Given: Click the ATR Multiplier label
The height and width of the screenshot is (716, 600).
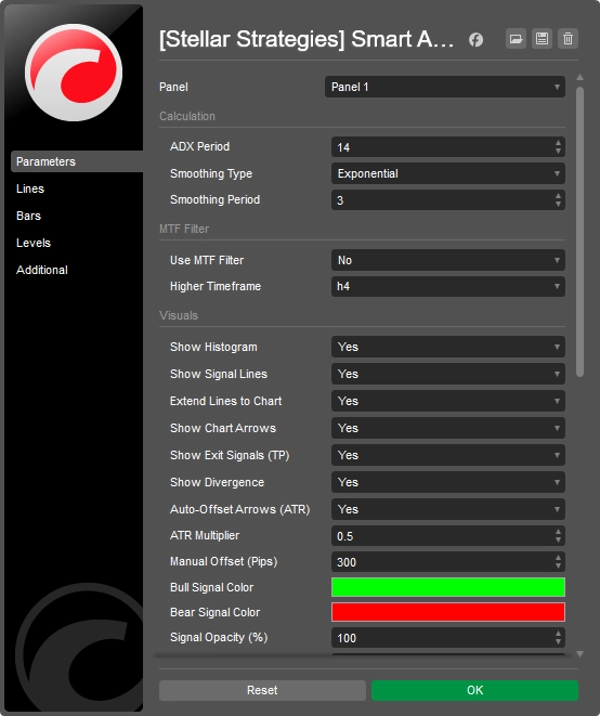Looking at the screenshot, I should [205, 536].
